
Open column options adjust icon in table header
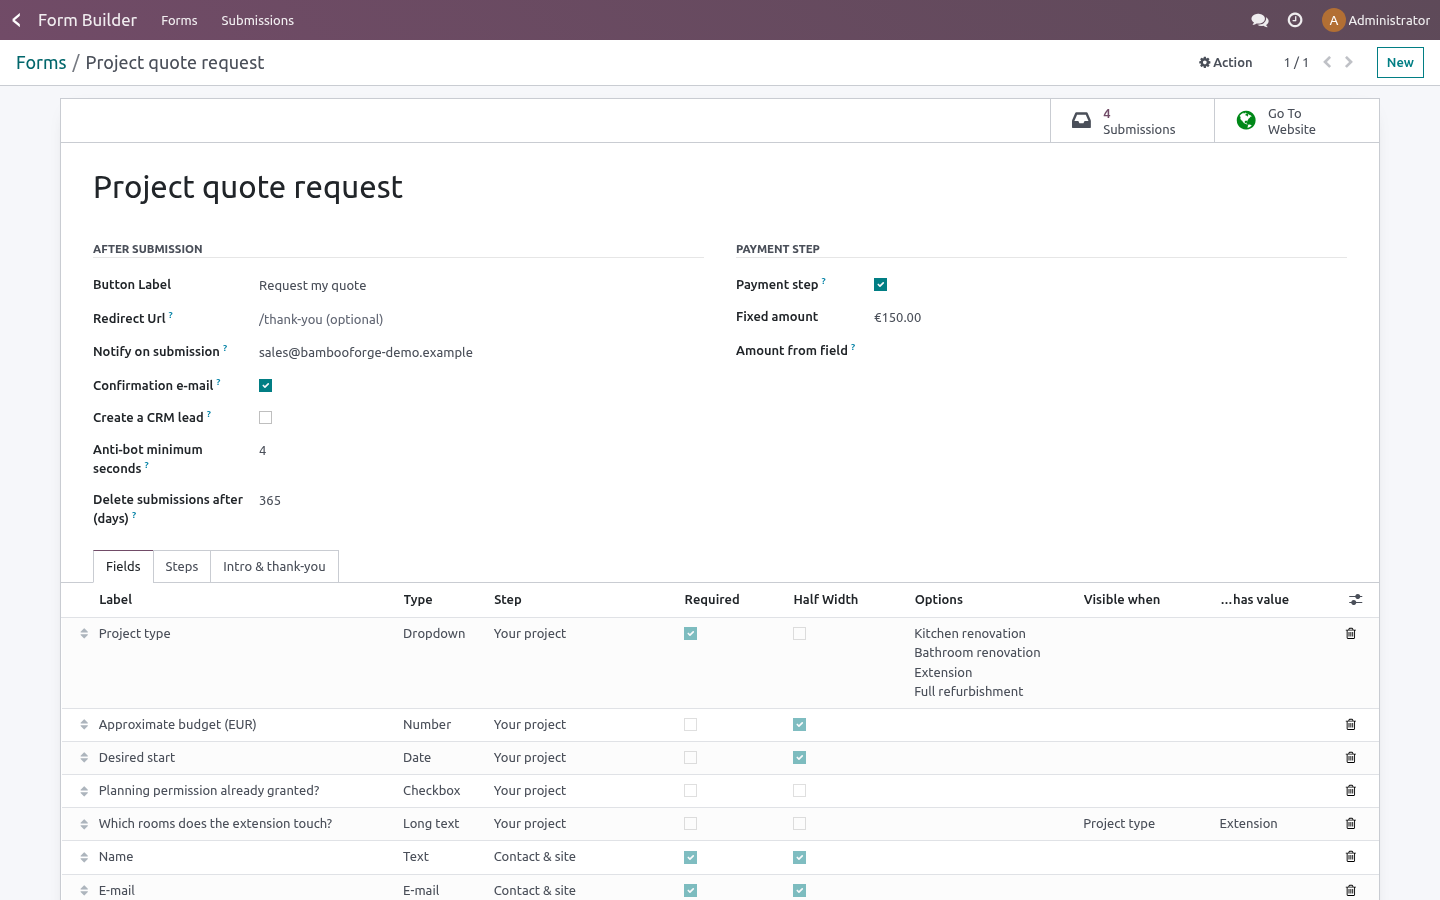1355,600
